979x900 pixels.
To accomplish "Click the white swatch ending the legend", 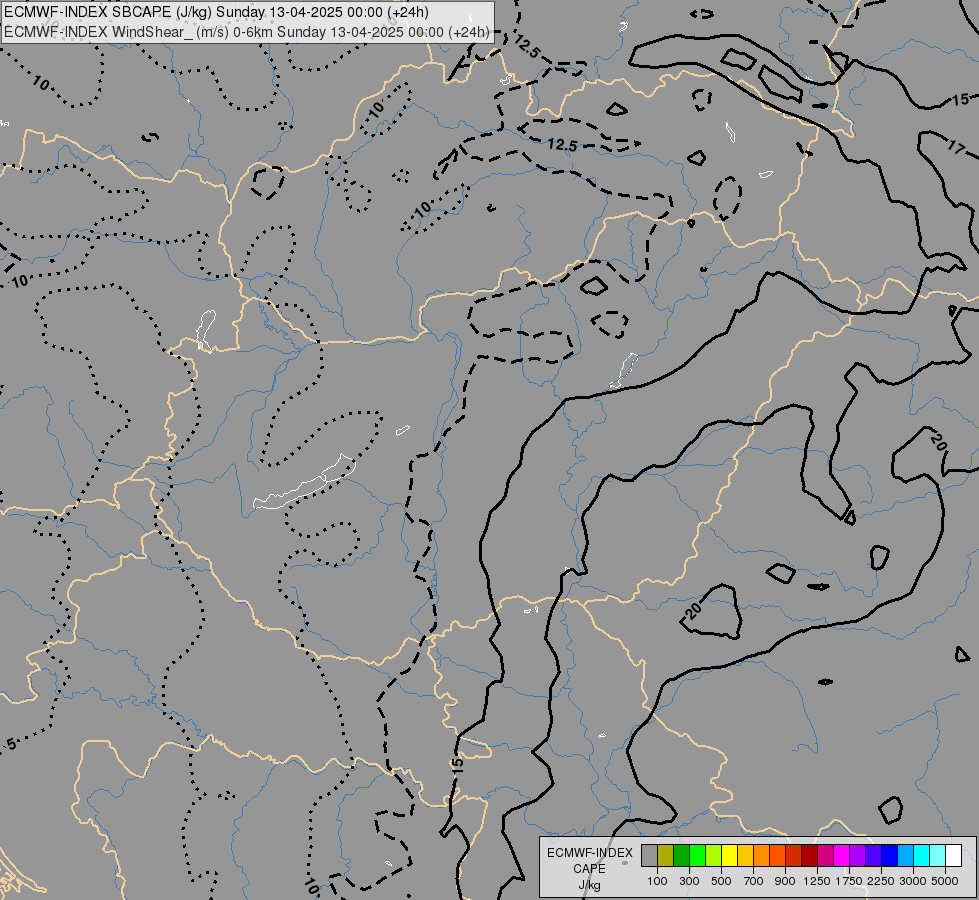I will 953,856.
